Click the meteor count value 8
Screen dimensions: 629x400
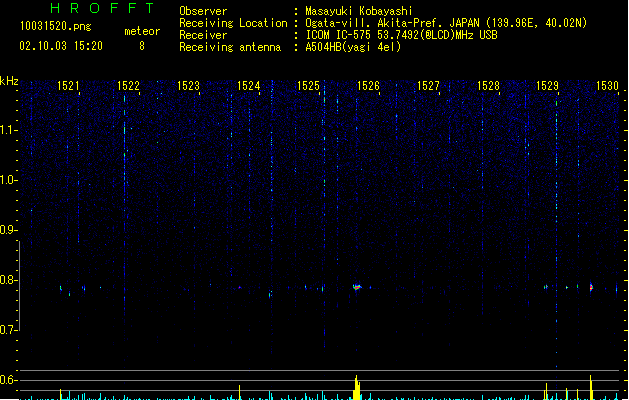[x=142, y=46]
